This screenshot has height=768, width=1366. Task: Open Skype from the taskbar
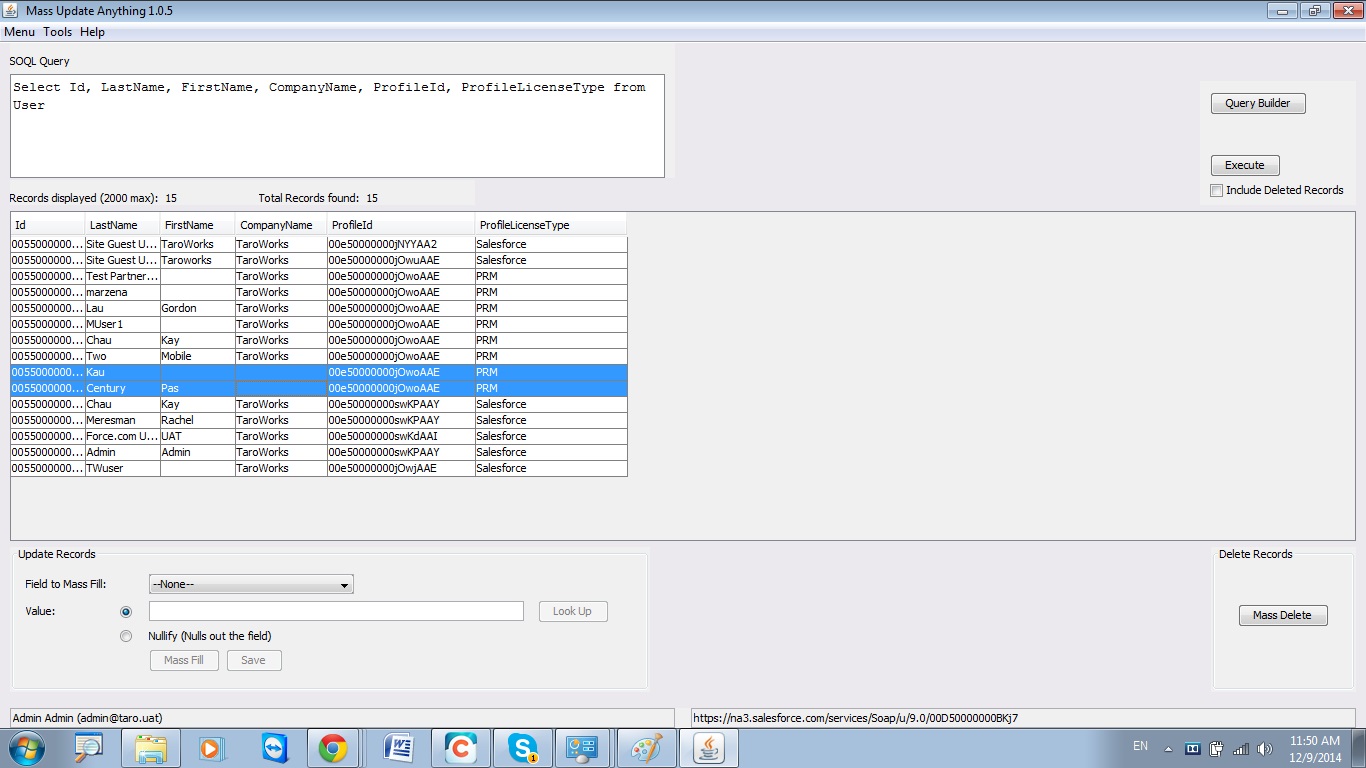[x=522, y=748]
